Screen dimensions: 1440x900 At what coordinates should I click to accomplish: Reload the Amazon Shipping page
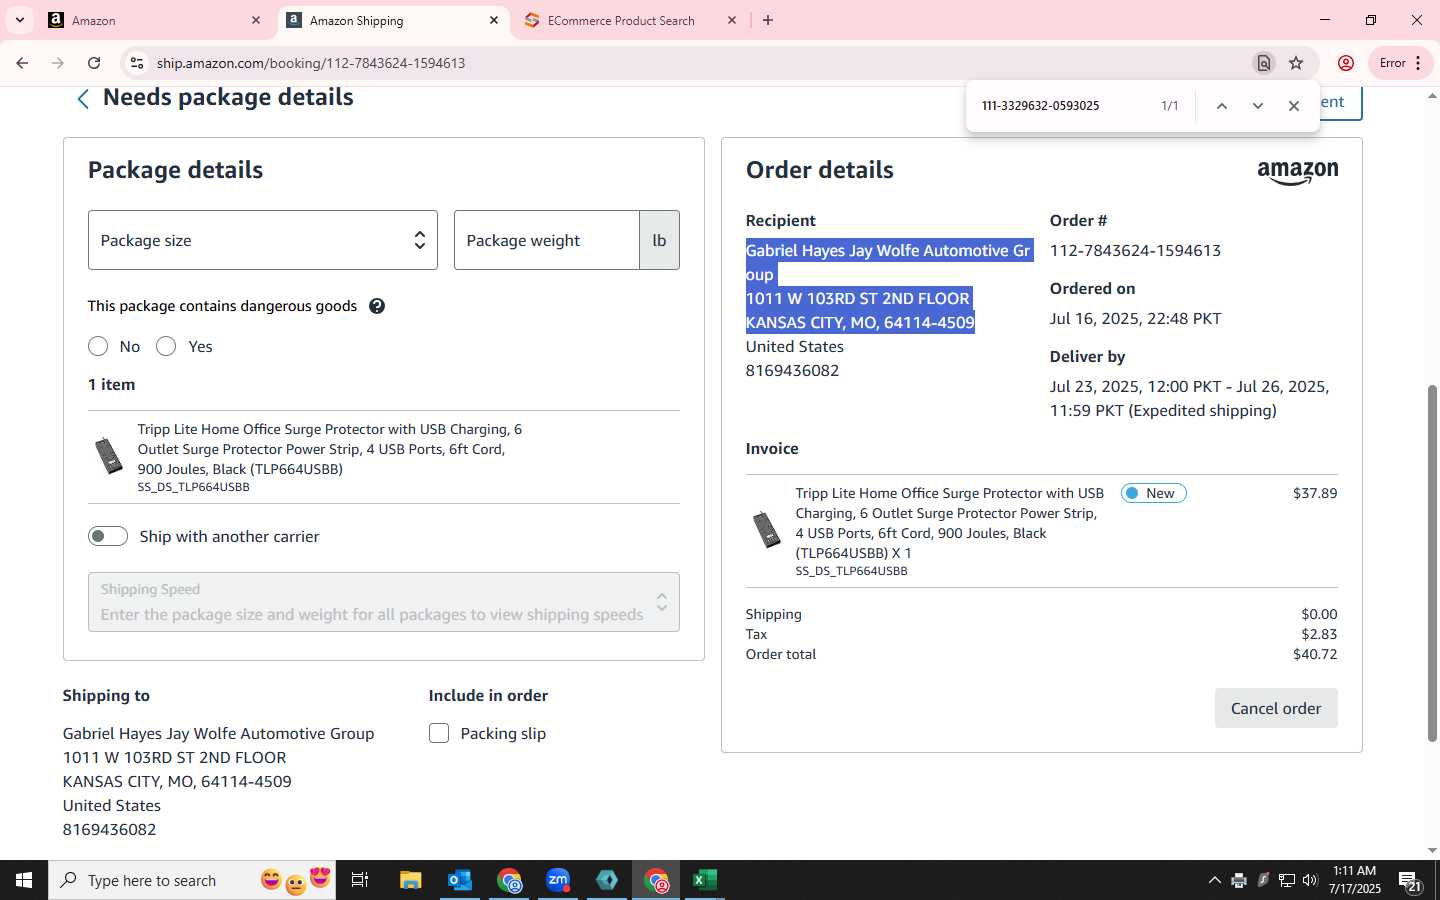click(x=94, y=63)
